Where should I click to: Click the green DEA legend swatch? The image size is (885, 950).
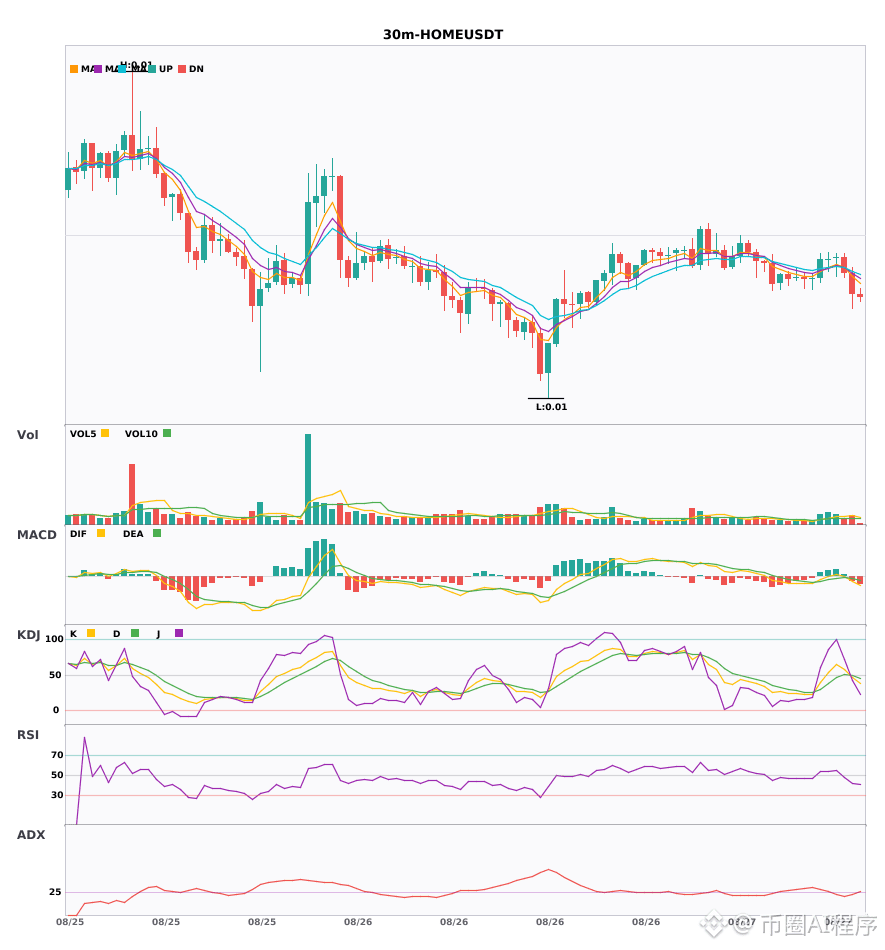(x=157, y=533)
